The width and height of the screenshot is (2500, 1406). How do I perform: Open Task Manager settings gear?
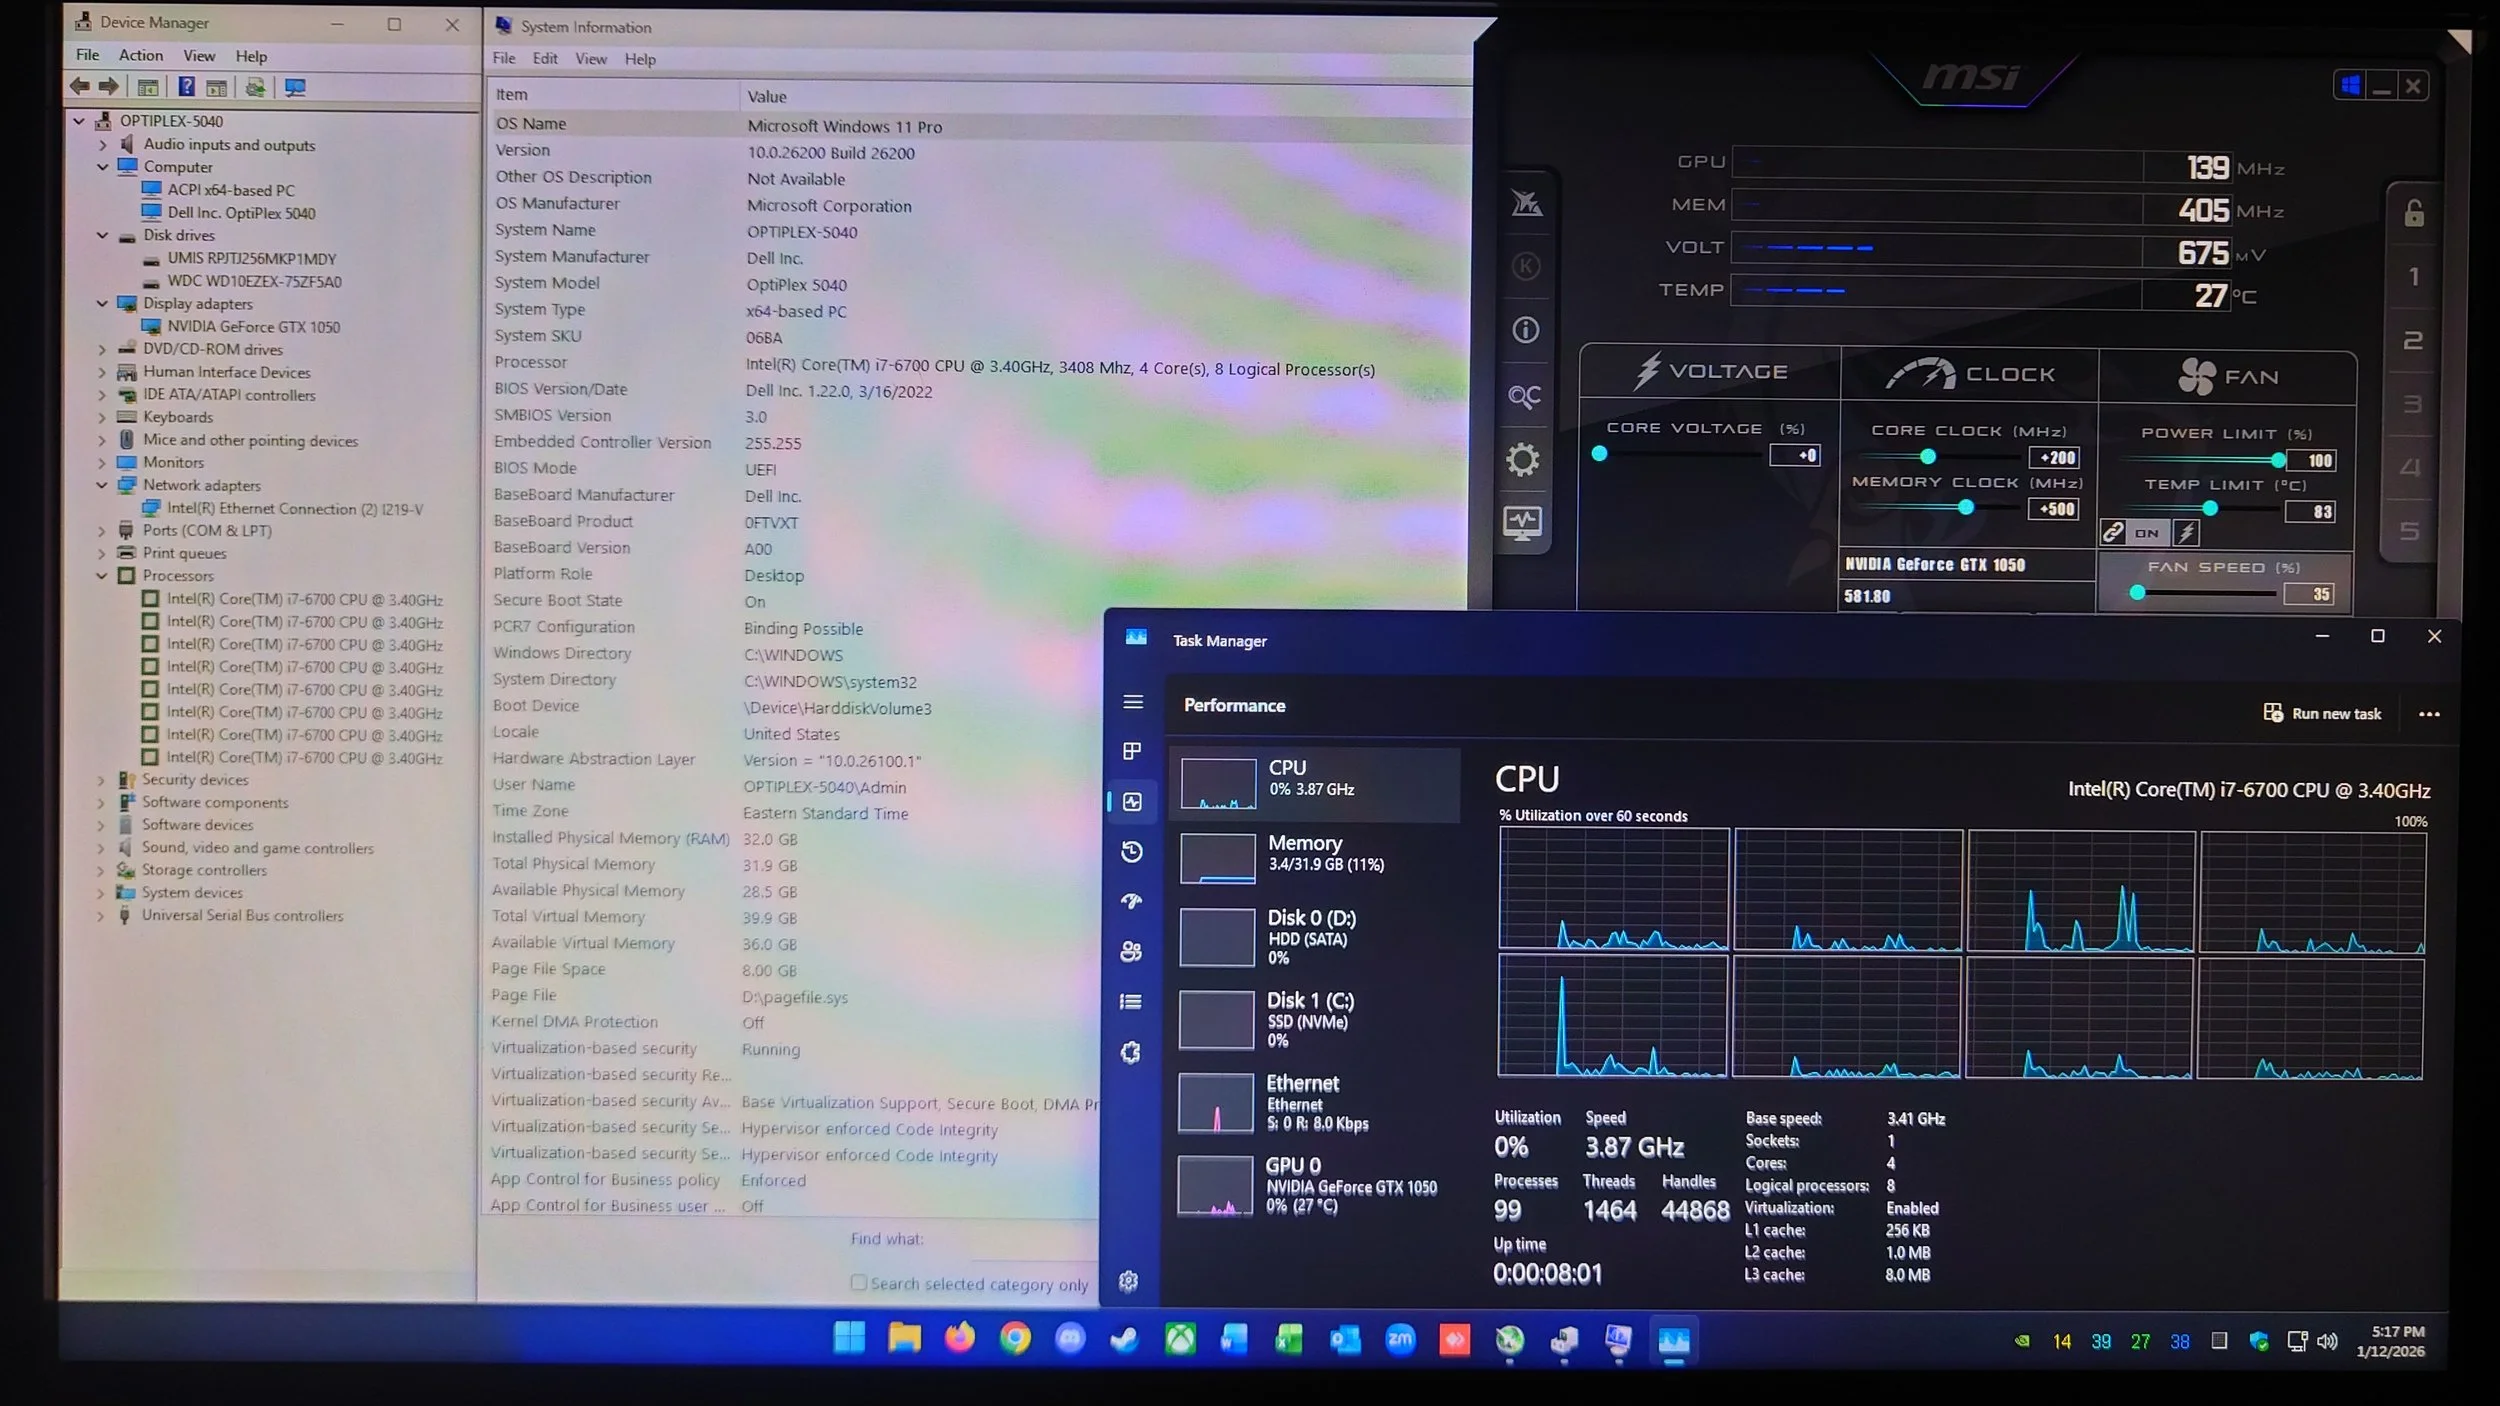pyautogui.click(x=1129, y=1281)
